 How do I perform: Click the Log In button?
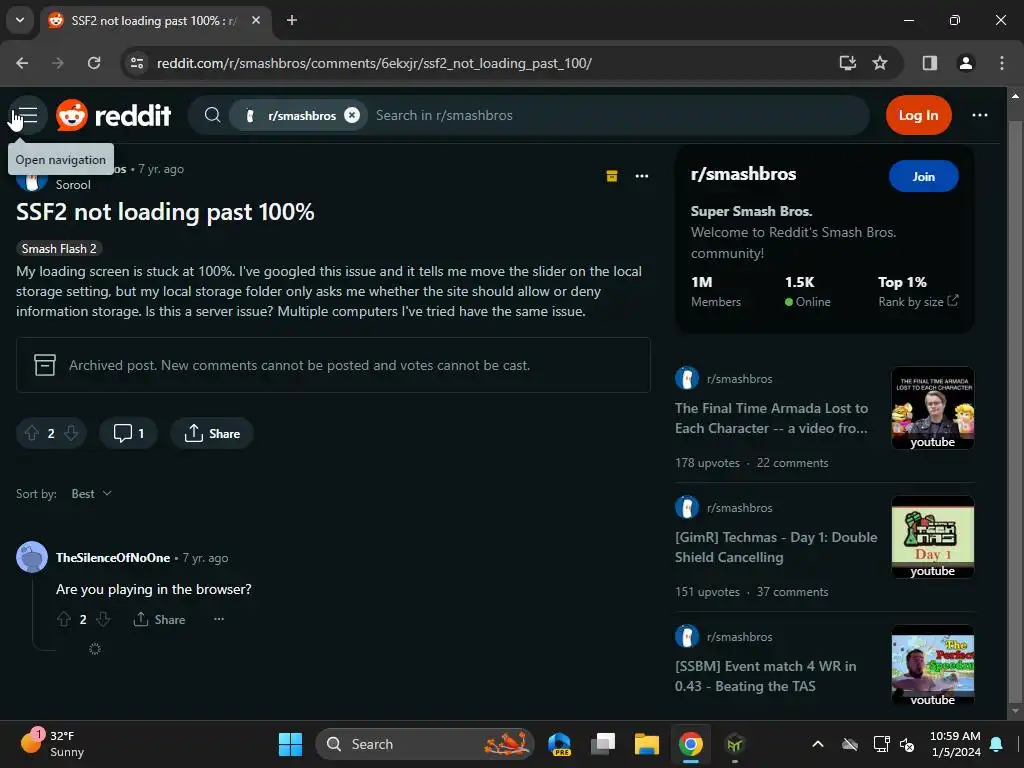point(918,116)
